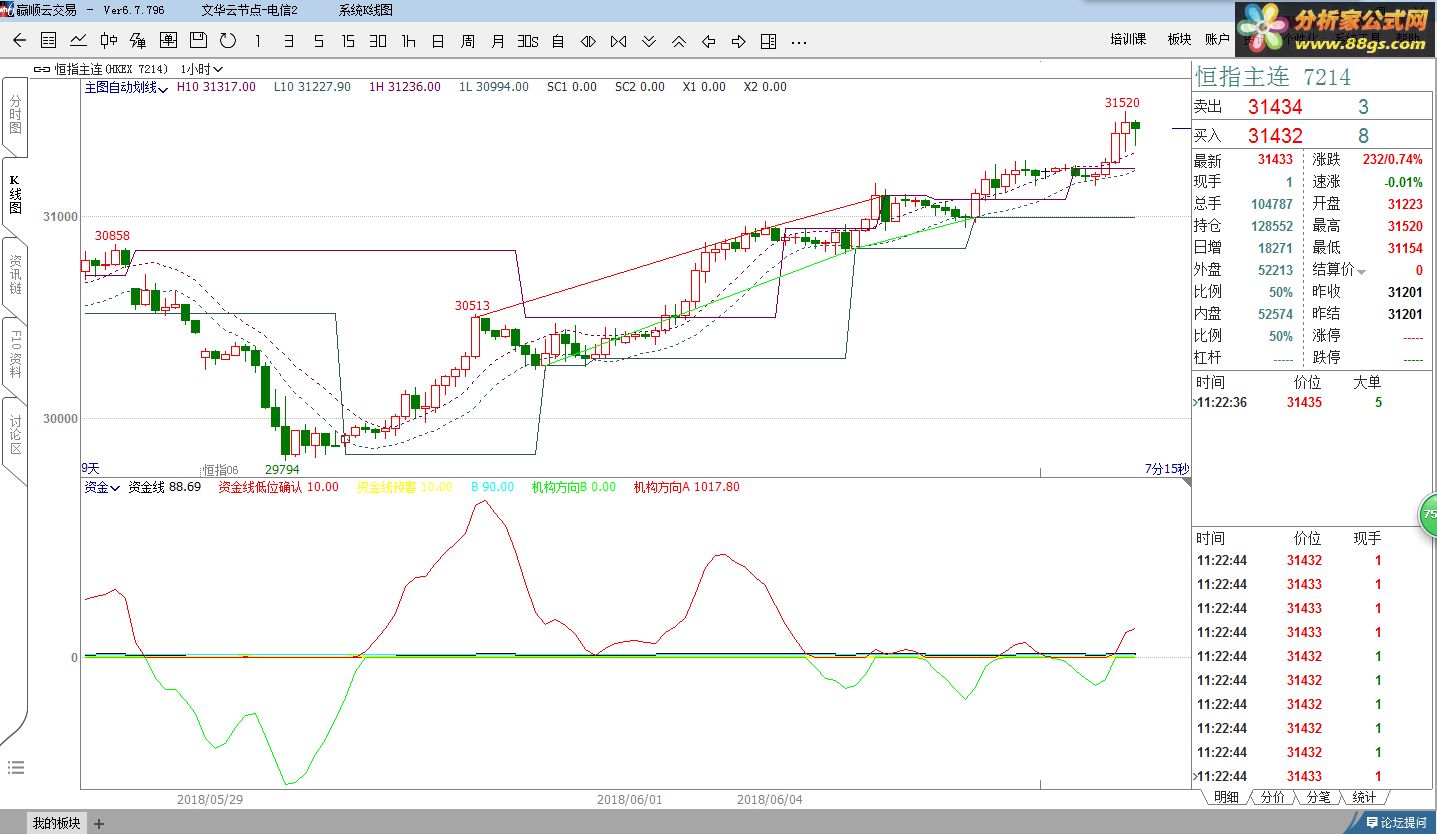Select the 3-minute period button
The height and width of the screenshot is (834, 1437).
point(288,41)
